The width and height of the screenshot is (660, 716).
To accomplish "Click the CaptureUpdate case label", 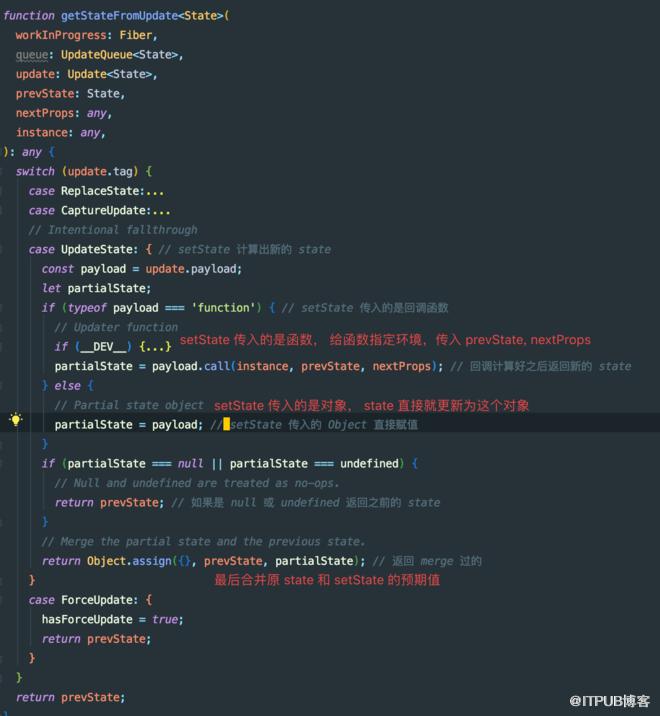I will [x=103, y=211].
